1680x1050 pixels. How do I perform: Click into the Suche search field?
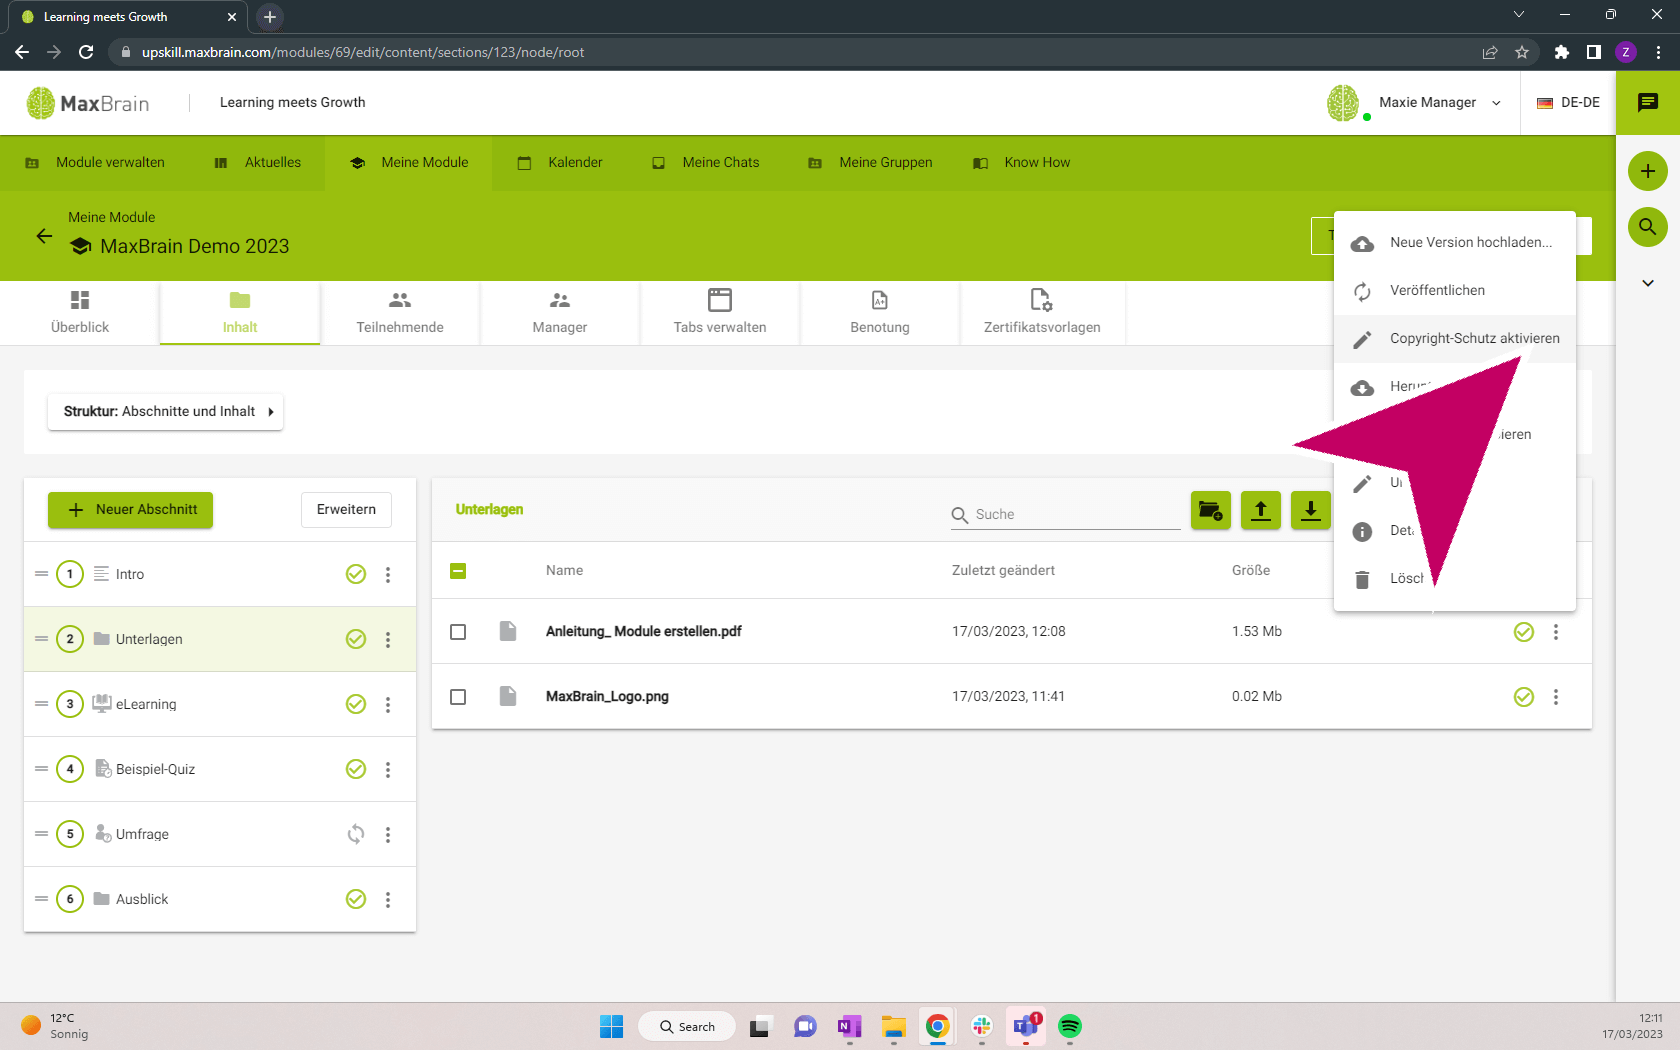click(x=1066, y=515)
